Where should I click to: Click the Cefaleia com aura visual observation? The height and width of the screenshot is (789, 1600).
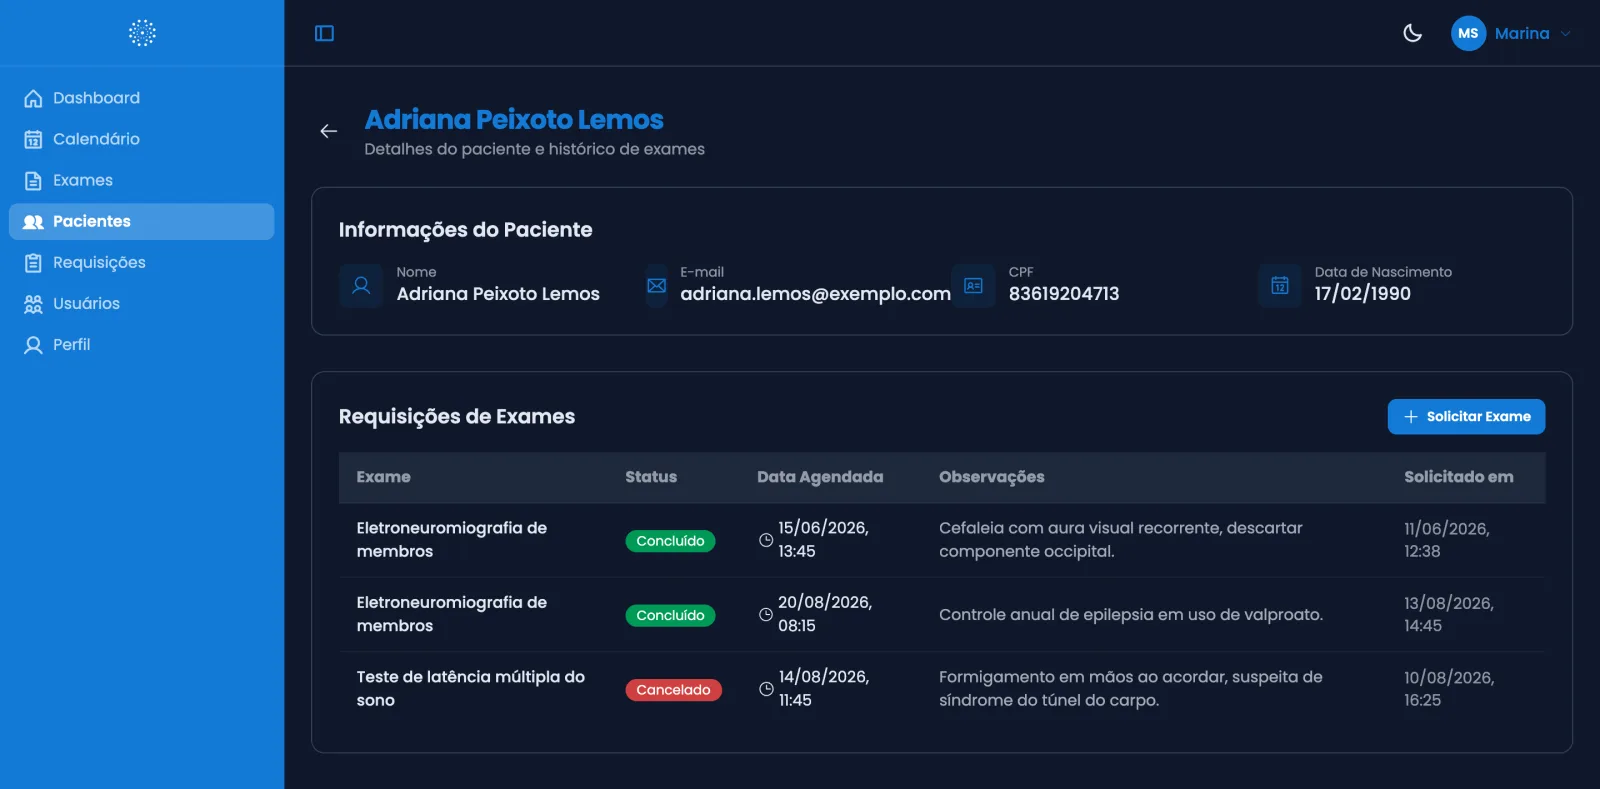click(1121, 540)
